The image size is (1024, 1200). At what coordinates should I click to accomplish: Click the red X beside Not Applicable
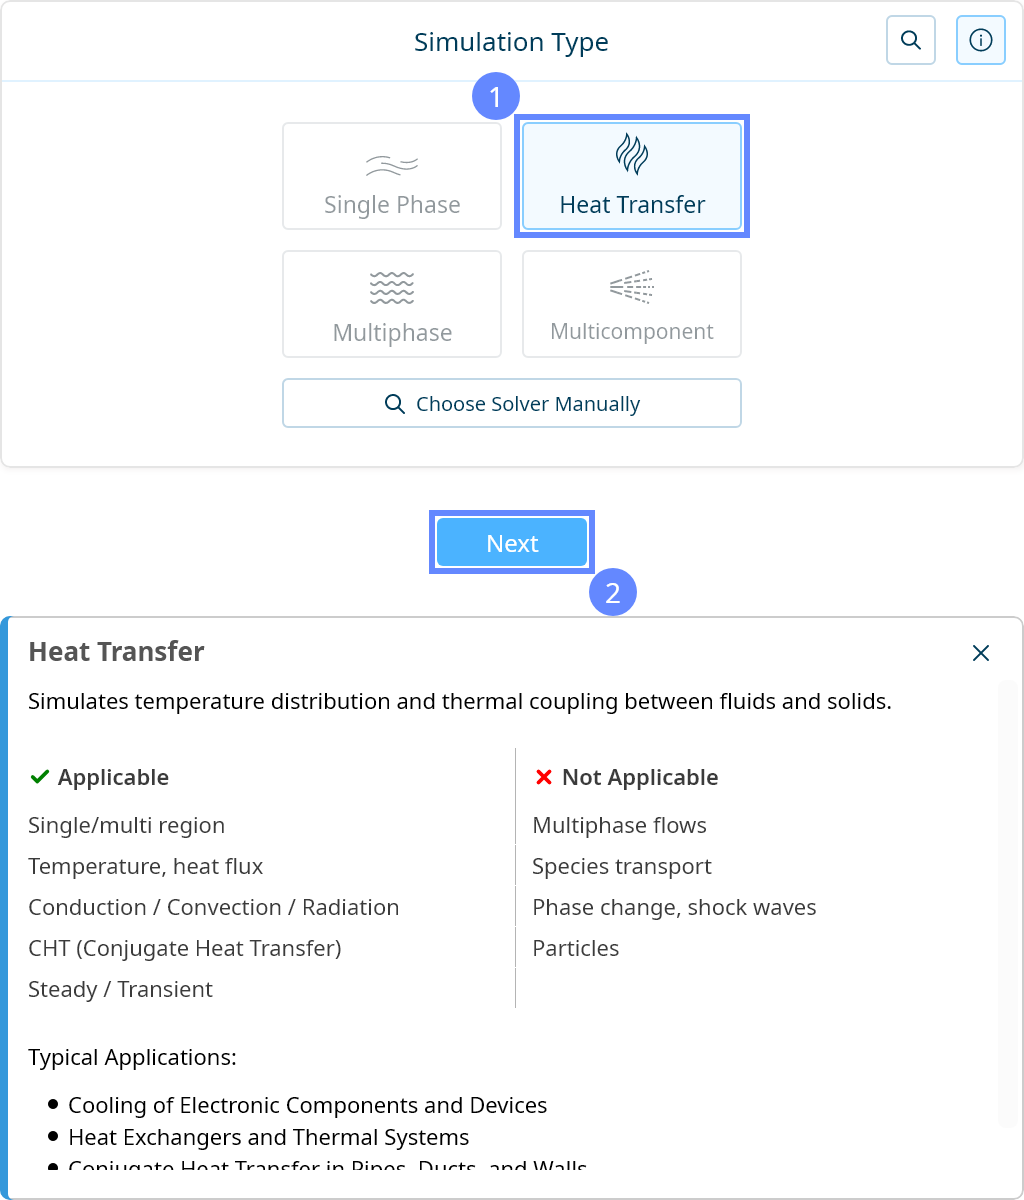click(x=544, y=777)
